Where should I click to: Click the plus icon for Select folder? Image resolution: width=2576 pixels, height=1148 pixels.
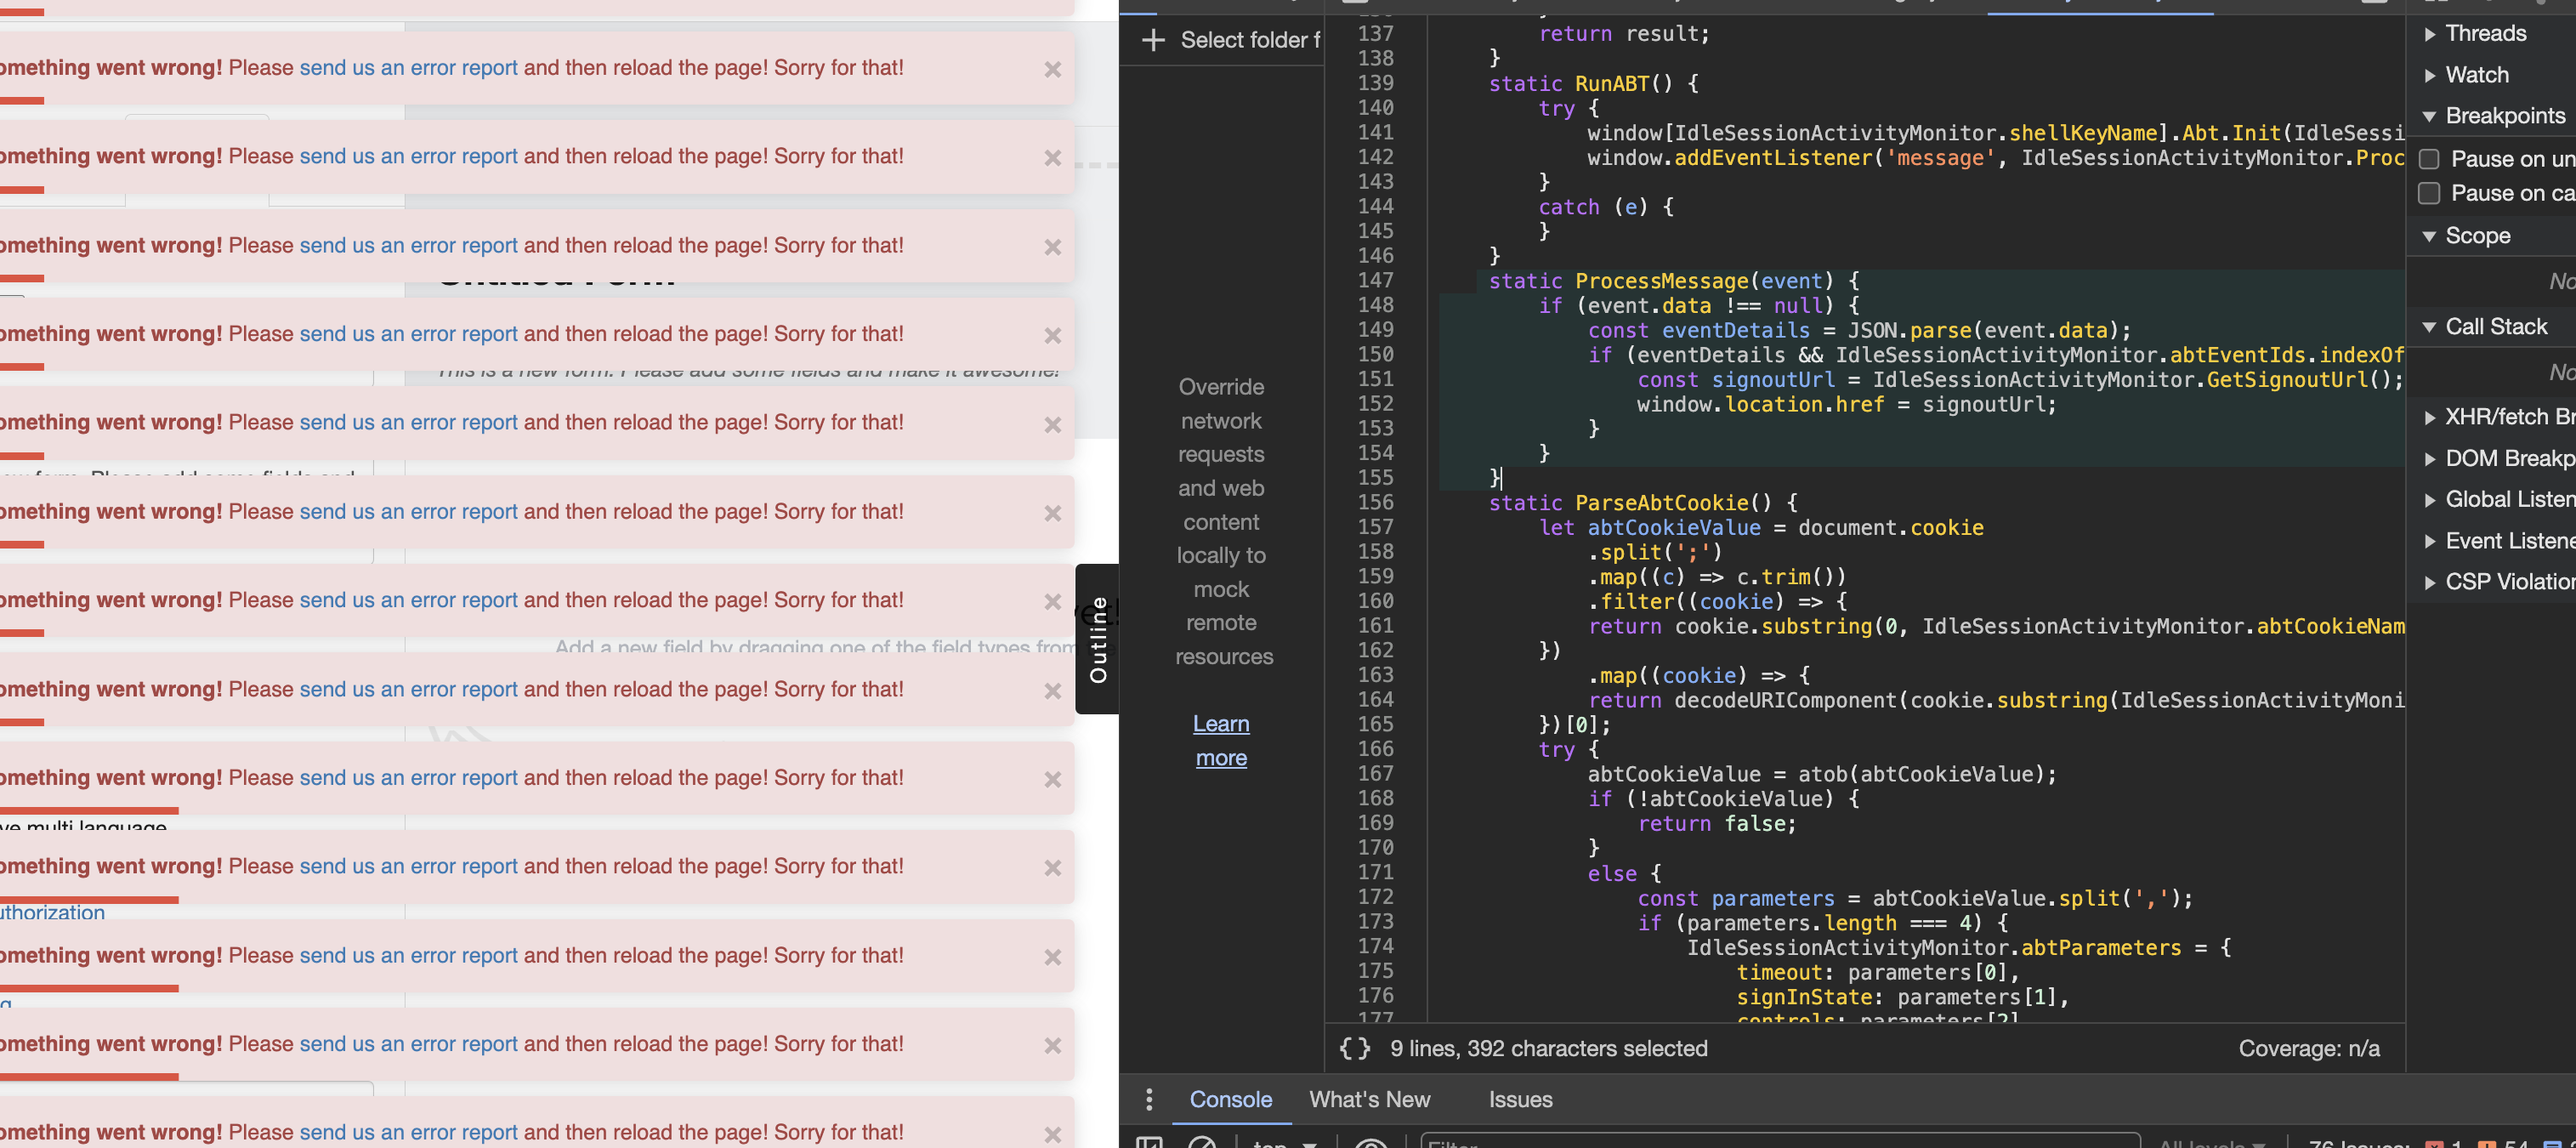(x=1153, y=40)
